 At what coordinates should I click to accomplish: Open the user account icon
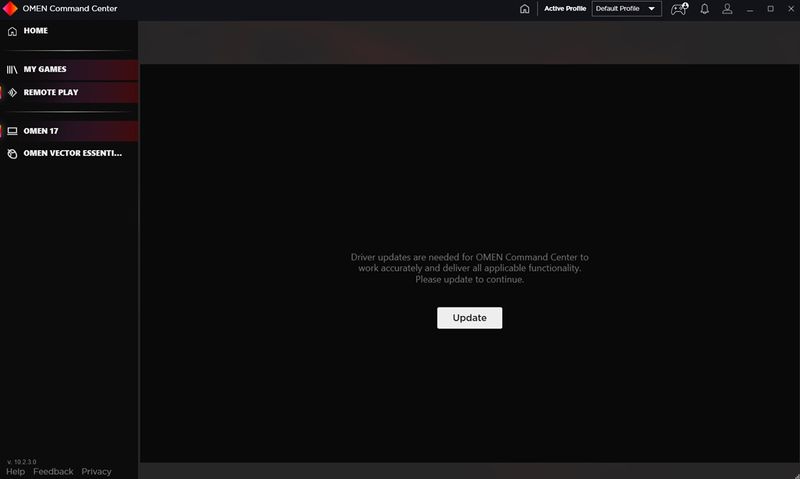728,9
